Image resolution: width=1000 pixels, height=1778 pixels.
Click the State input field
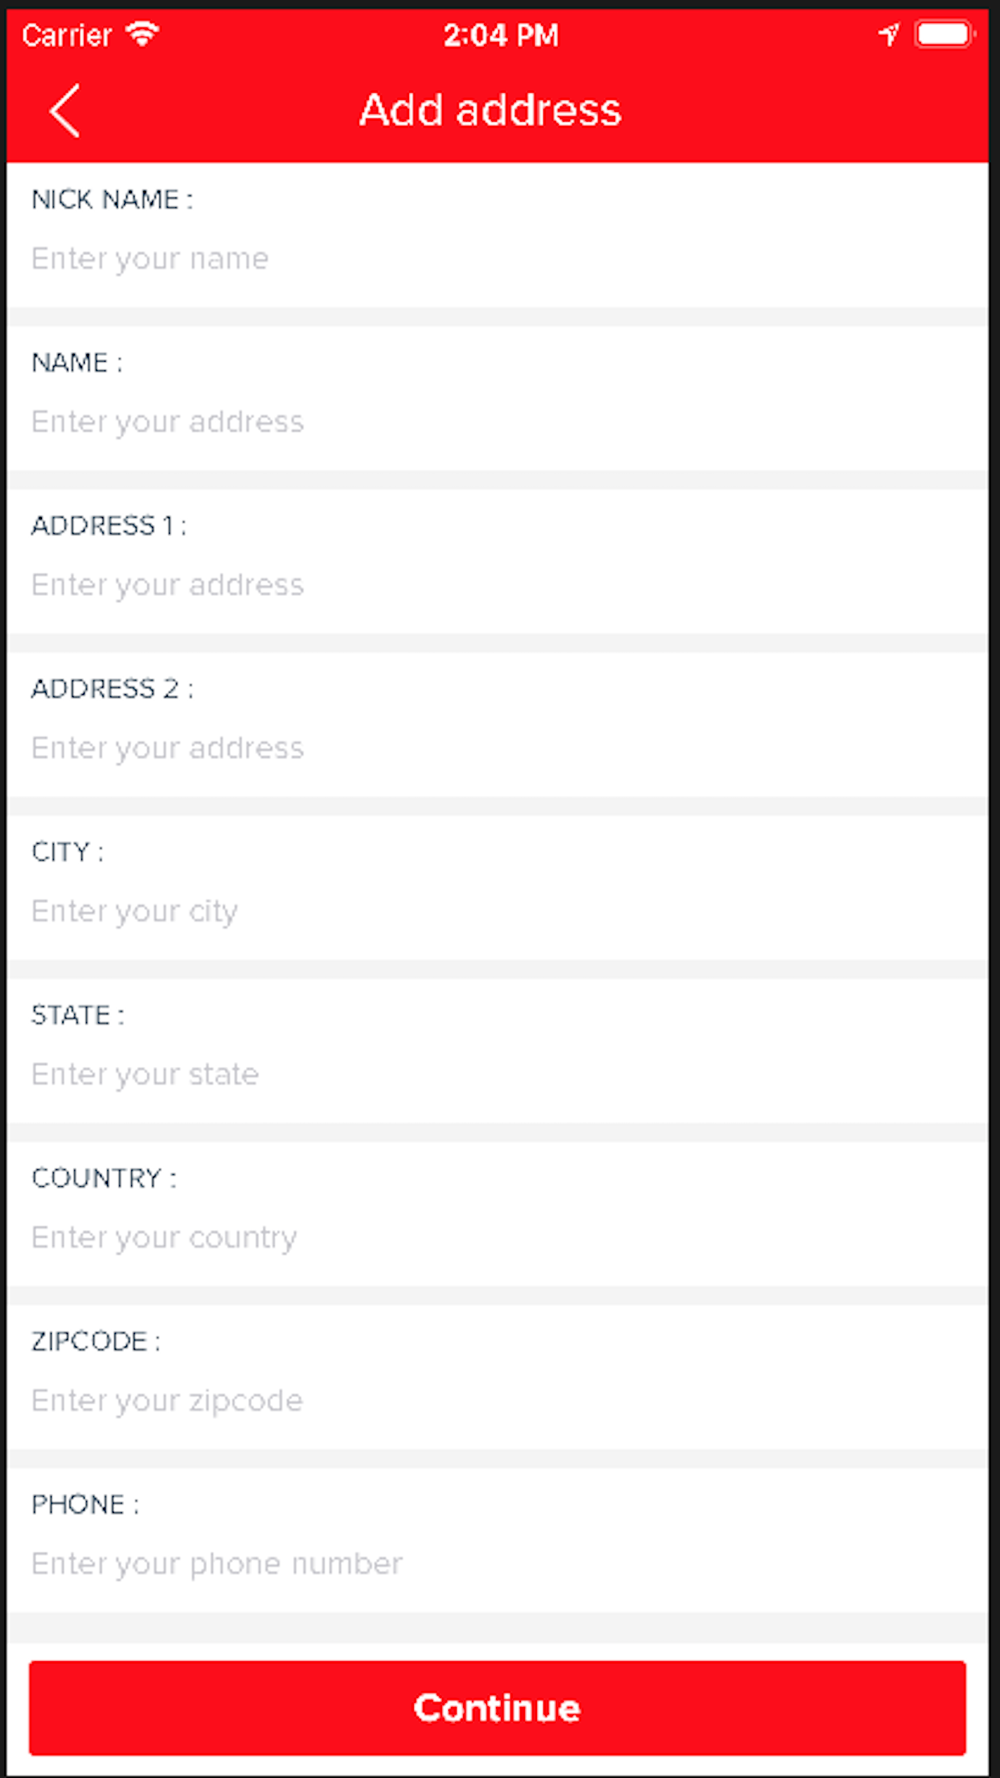tap(497, 1074)
